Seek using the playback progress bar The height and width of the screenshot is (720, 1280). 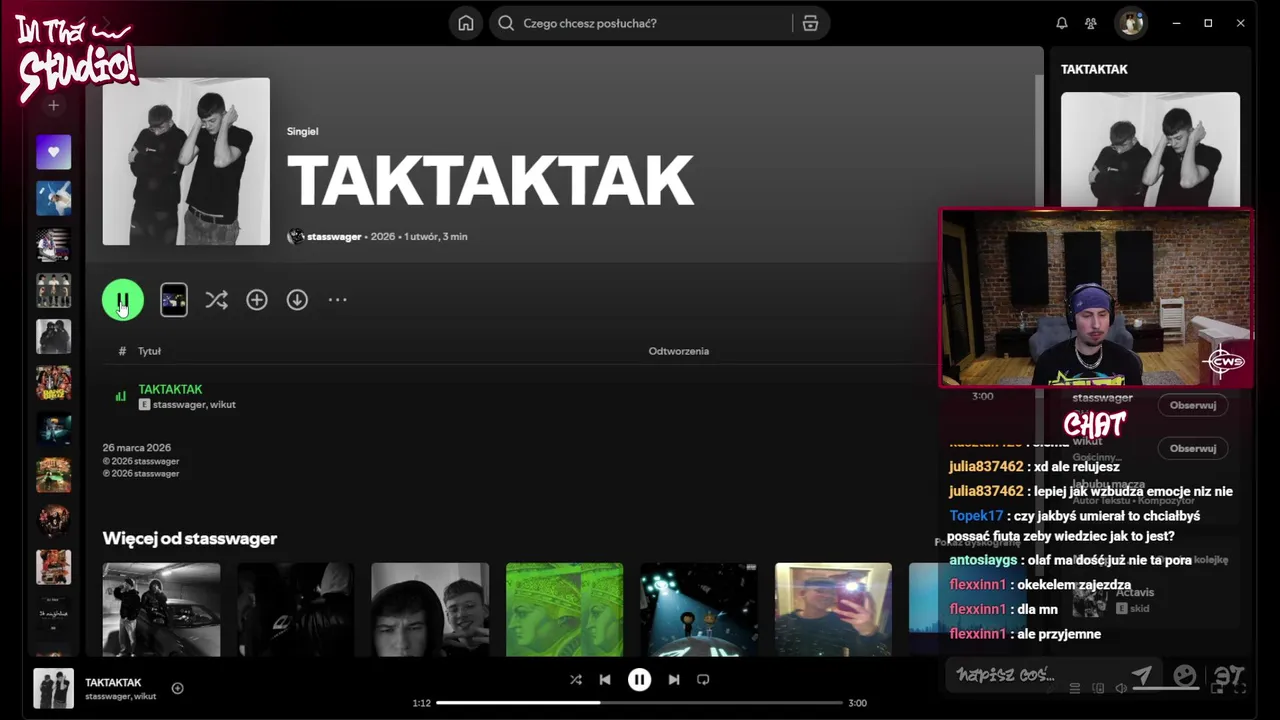click(x=640, y=703)
